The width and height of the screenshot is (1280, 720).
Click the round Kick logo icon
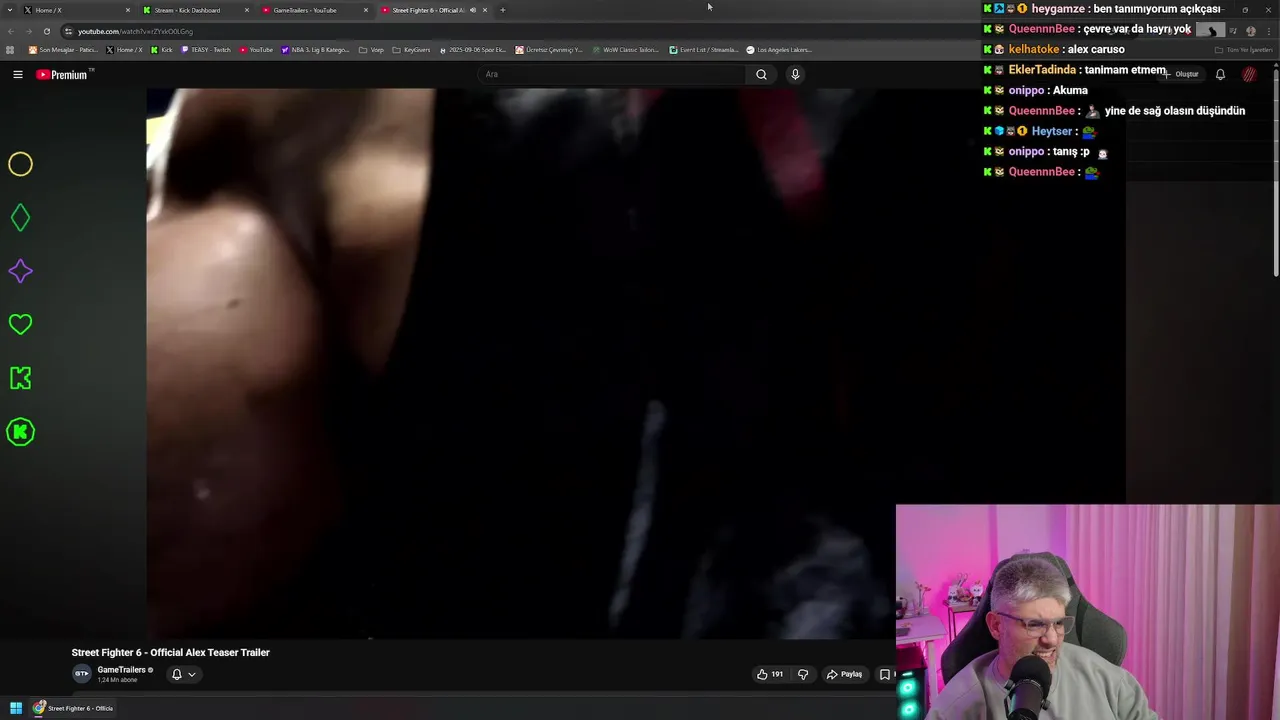(20, 432)
